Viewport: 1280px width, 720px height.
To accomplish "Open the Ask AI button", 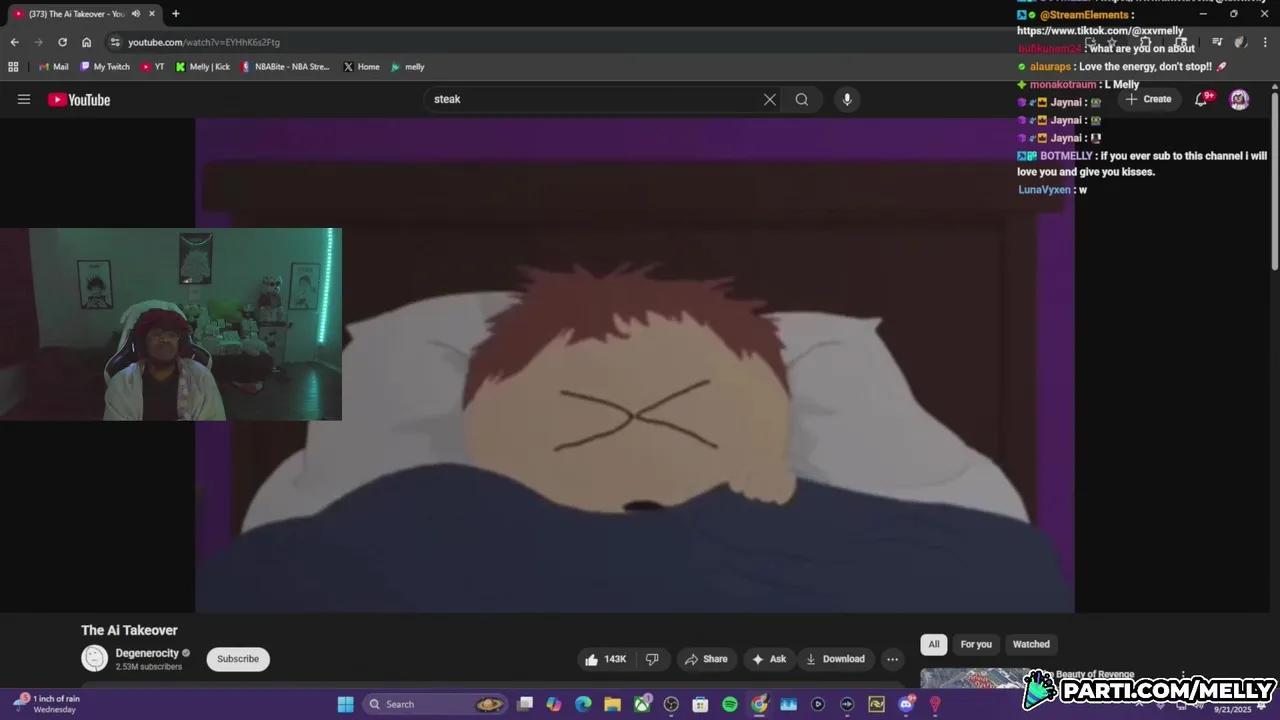I will pos(769,659).
